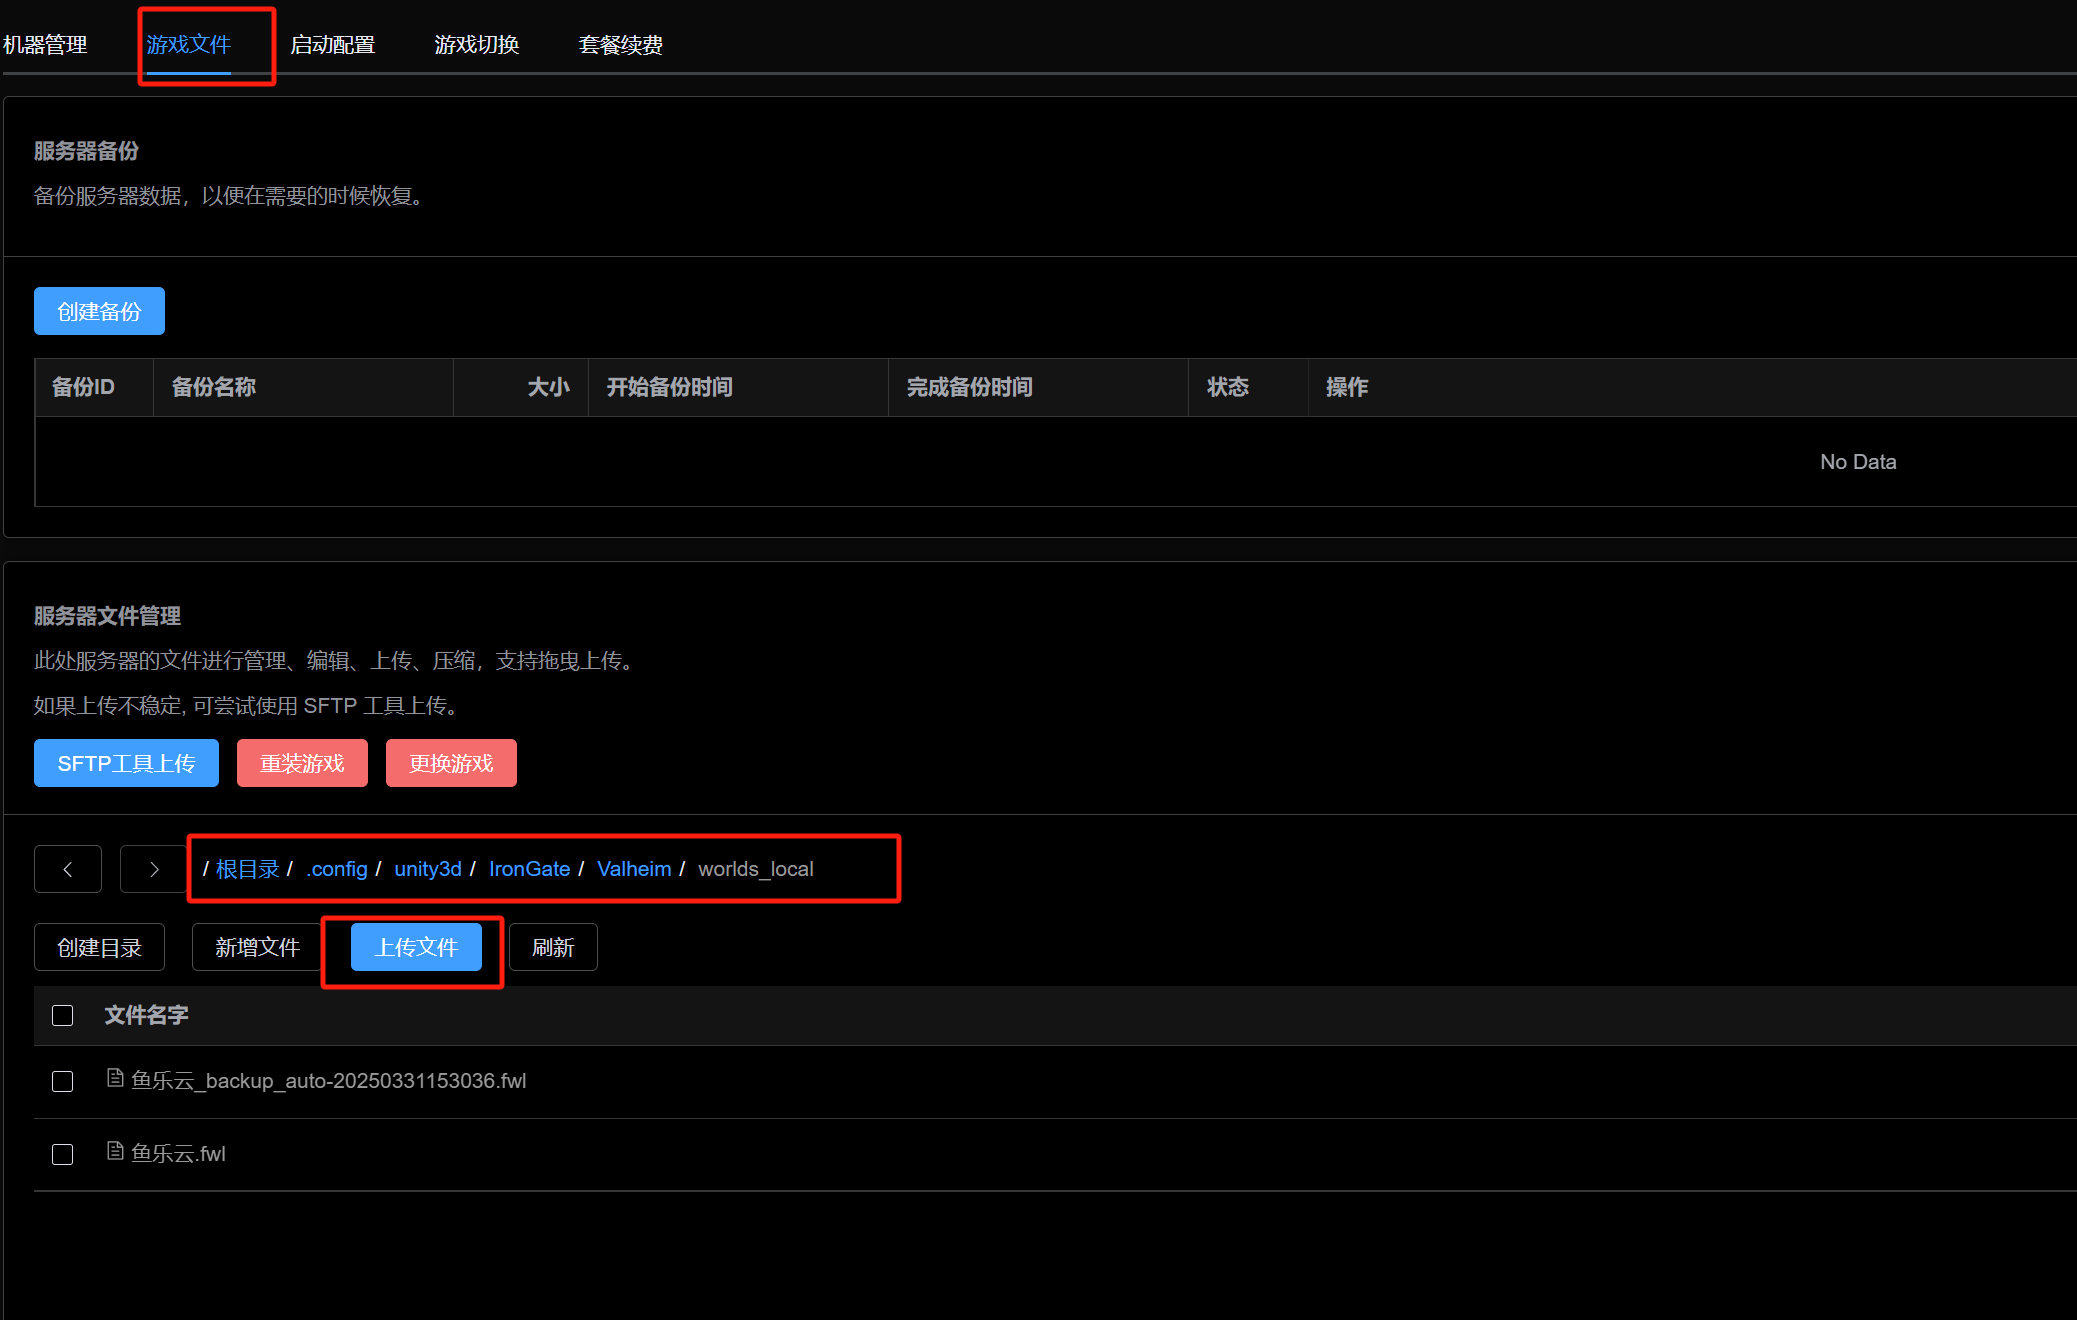
Task: Click file icon next to 鱼乐云.fwl
Action: coord(115,1152)
